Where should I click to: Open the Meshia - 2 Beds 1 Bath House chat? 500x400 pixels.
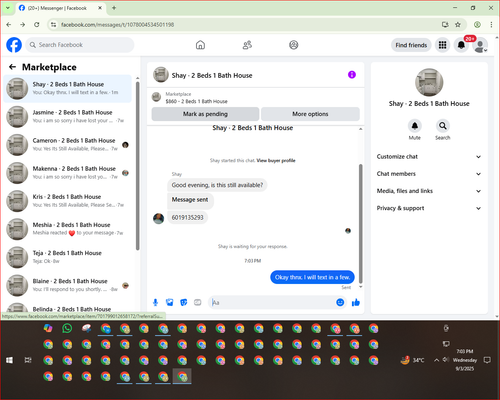click(x=68, y=229)
